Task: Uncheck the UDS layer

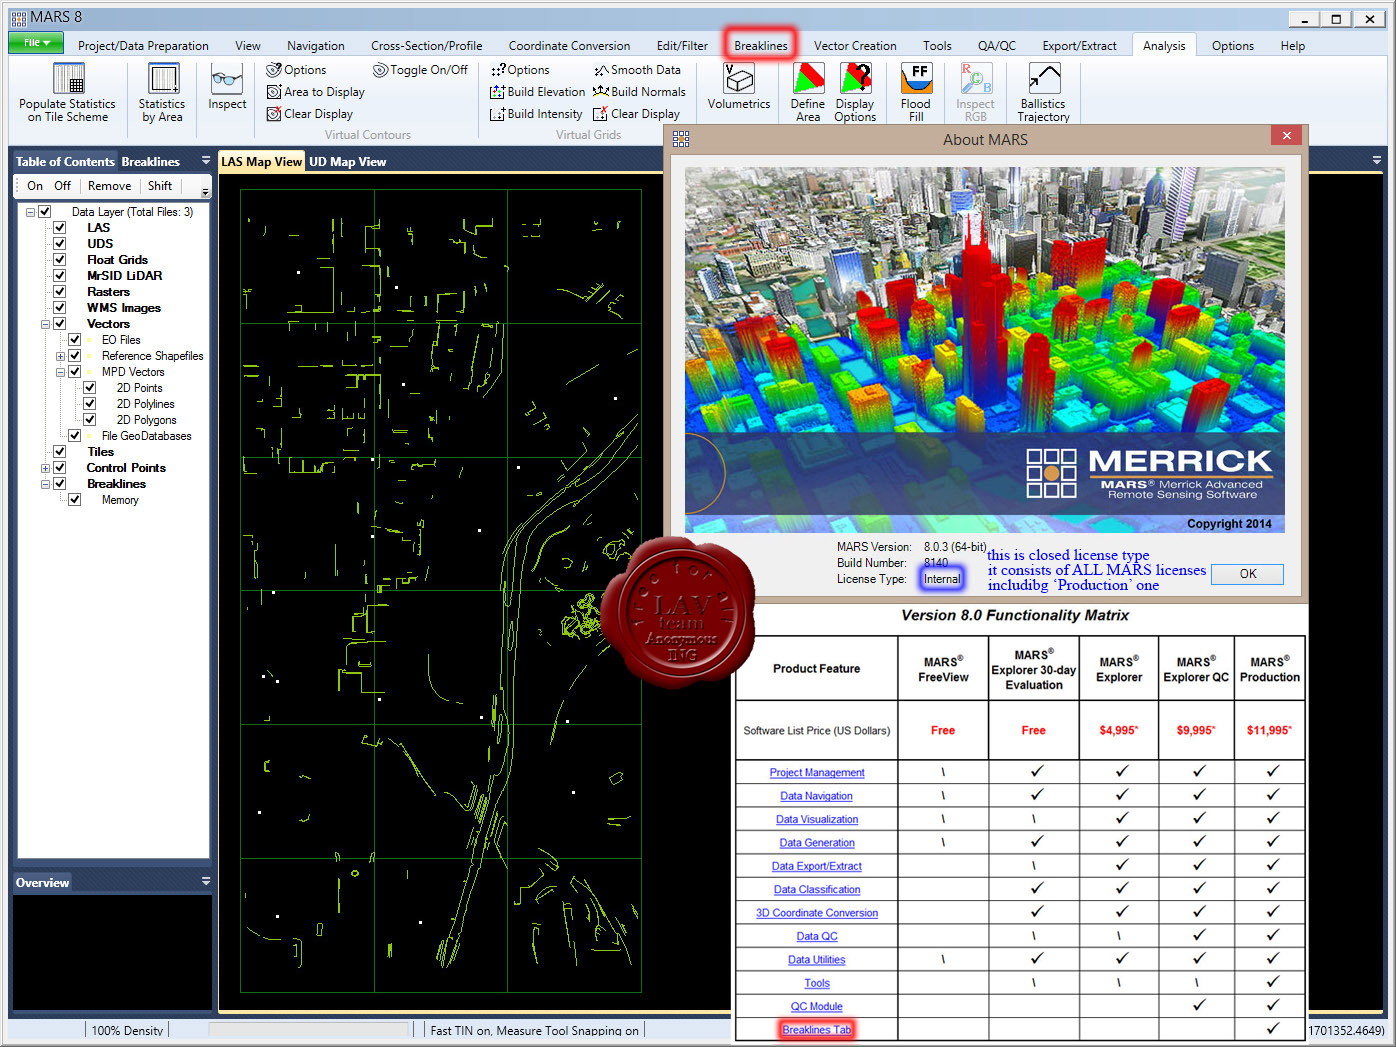Action: 60,244
